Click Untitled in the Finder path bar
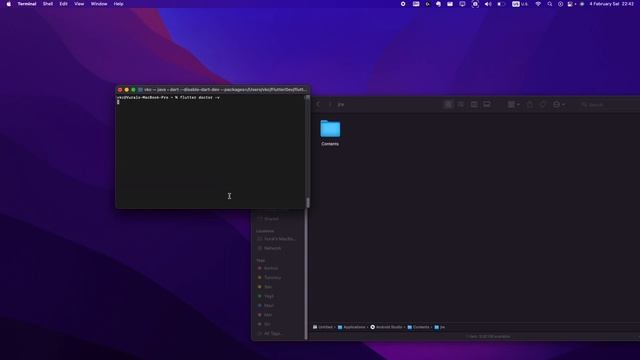Image resolution: width=640 pixels, height=360 pixels. (x=323, y=327)
